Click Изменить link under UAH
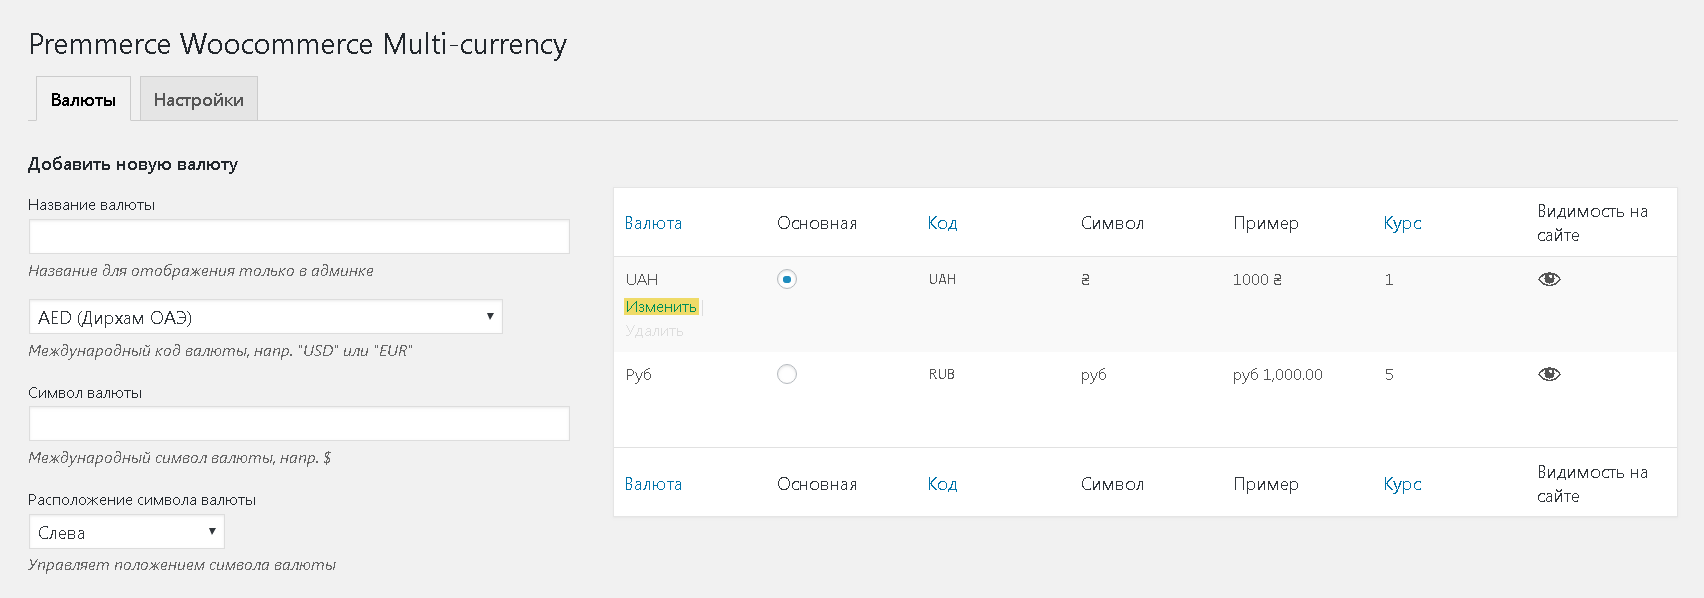The image size is (1704, 598). click(661, 307)
